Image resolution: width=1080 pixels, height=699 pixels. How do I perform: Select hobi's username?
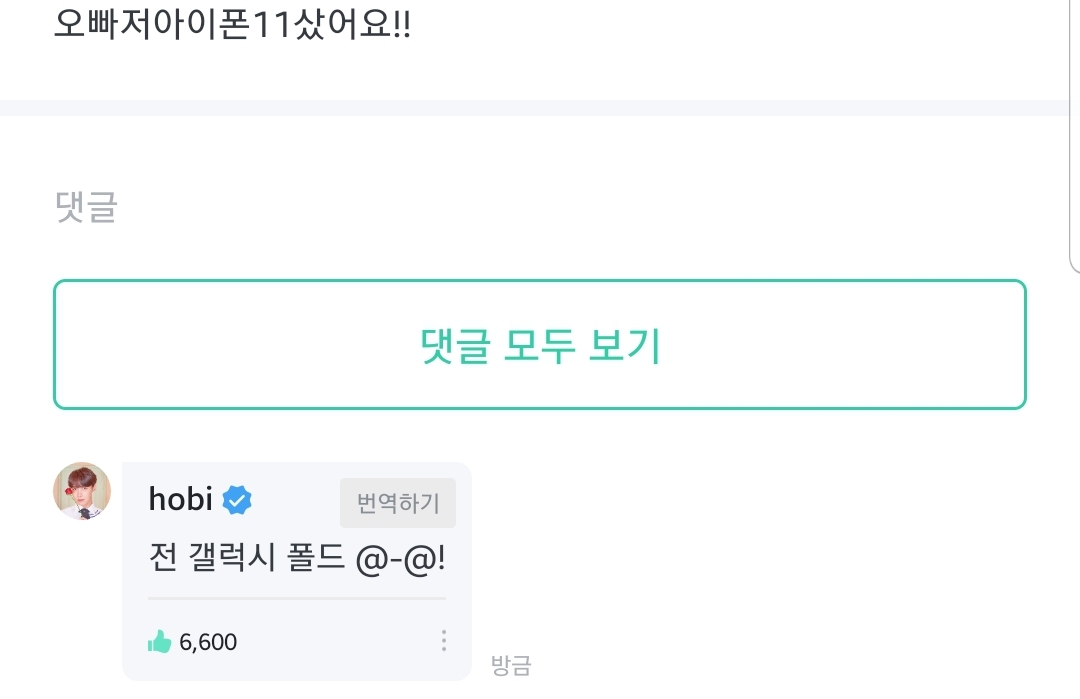pyautogui.click(x=180, y=499)
